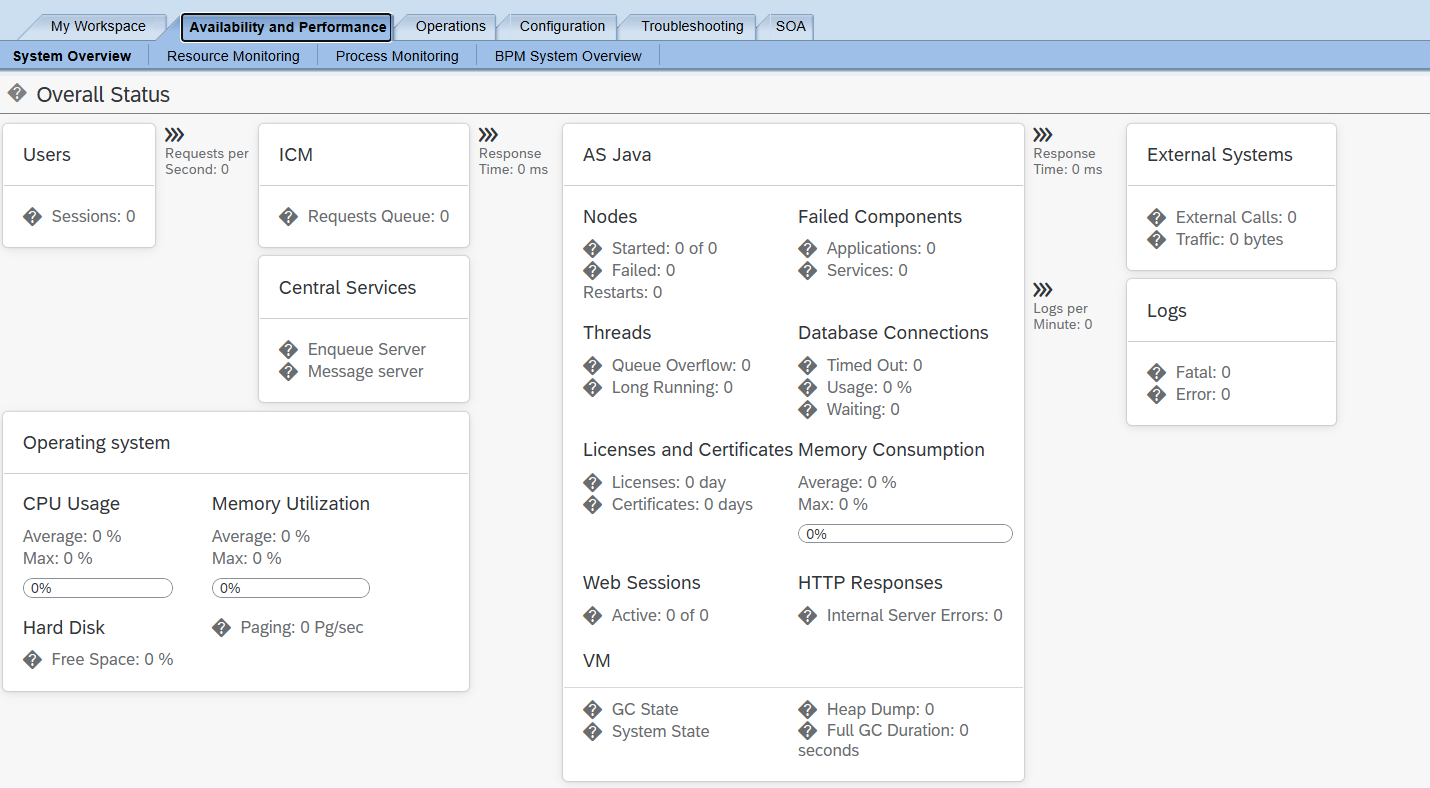
Task: Click the Memory Consumption progress bar
Action: point(904,533)
